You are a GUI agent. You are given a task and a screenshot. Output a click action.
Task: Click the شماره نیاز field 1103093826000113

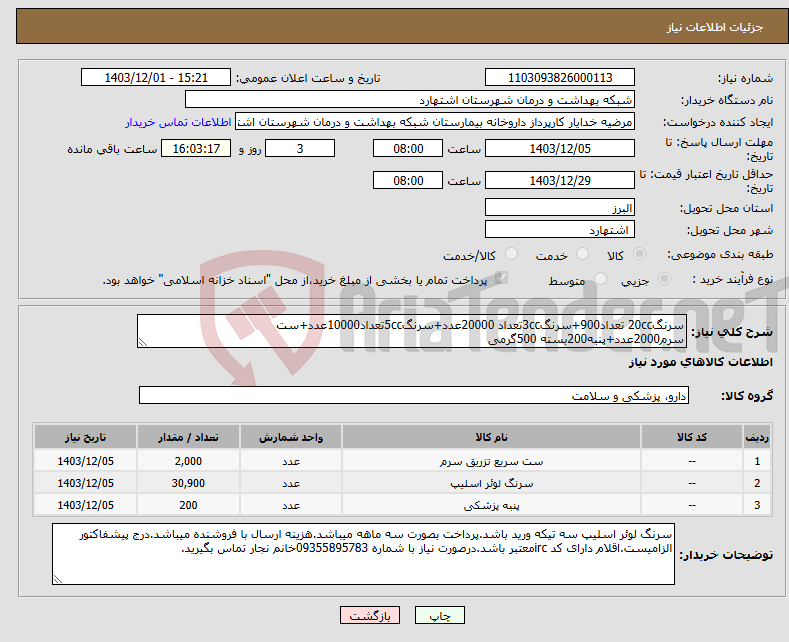560,77
